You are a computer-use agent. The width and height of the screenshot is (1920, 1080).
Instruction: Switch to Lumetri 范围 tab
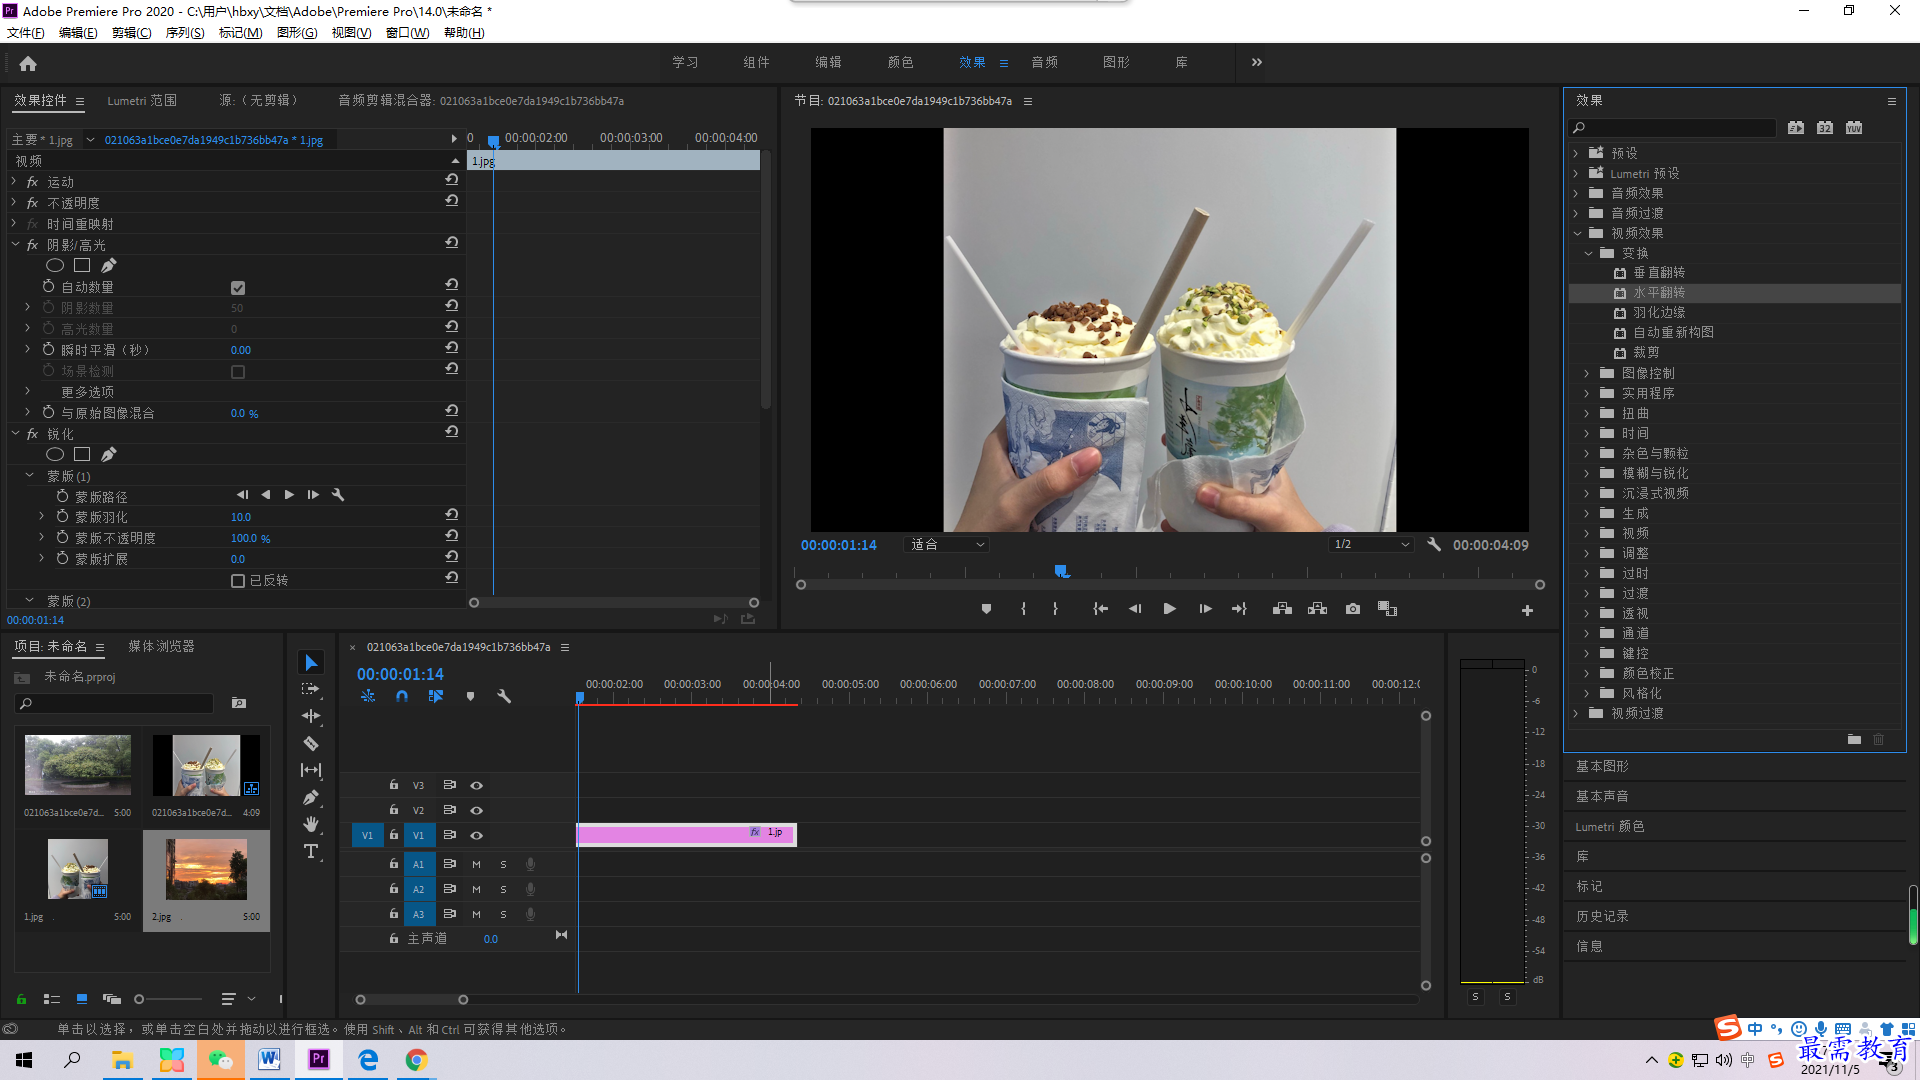click(x=142, y=101)
